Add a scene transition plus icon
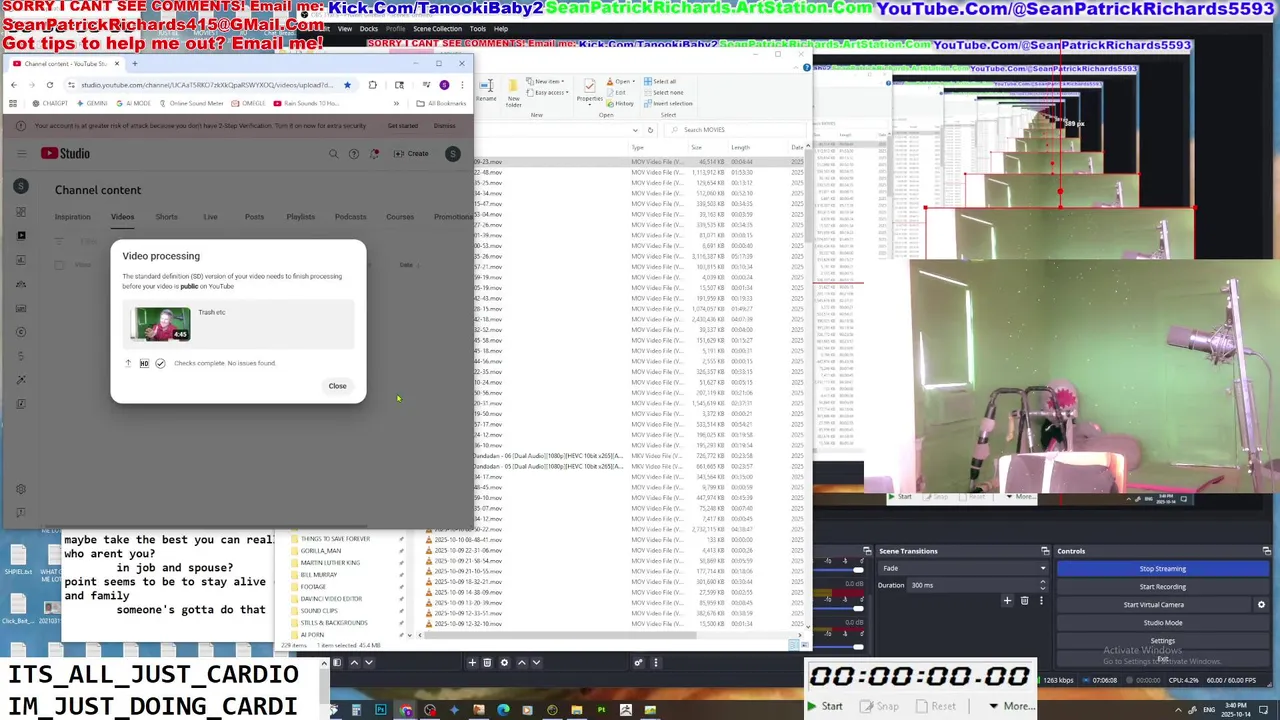 pos(1007,600)
